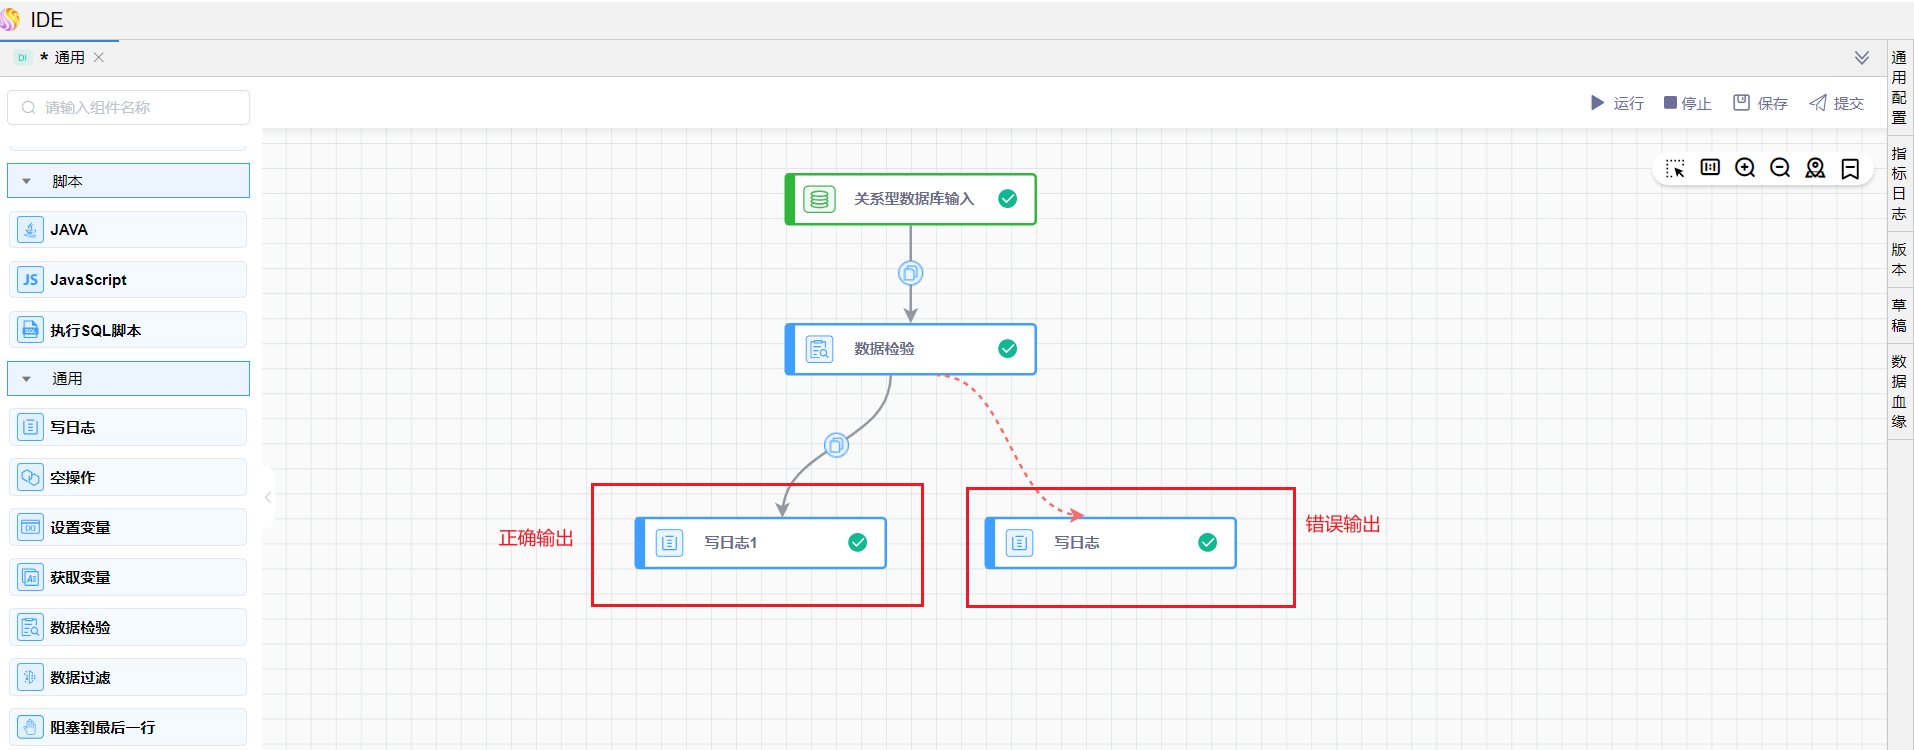Collapse the 脚本 component group
This screenshot has height=750, width=1914.
pyautogui.click(x=27, y=181)
